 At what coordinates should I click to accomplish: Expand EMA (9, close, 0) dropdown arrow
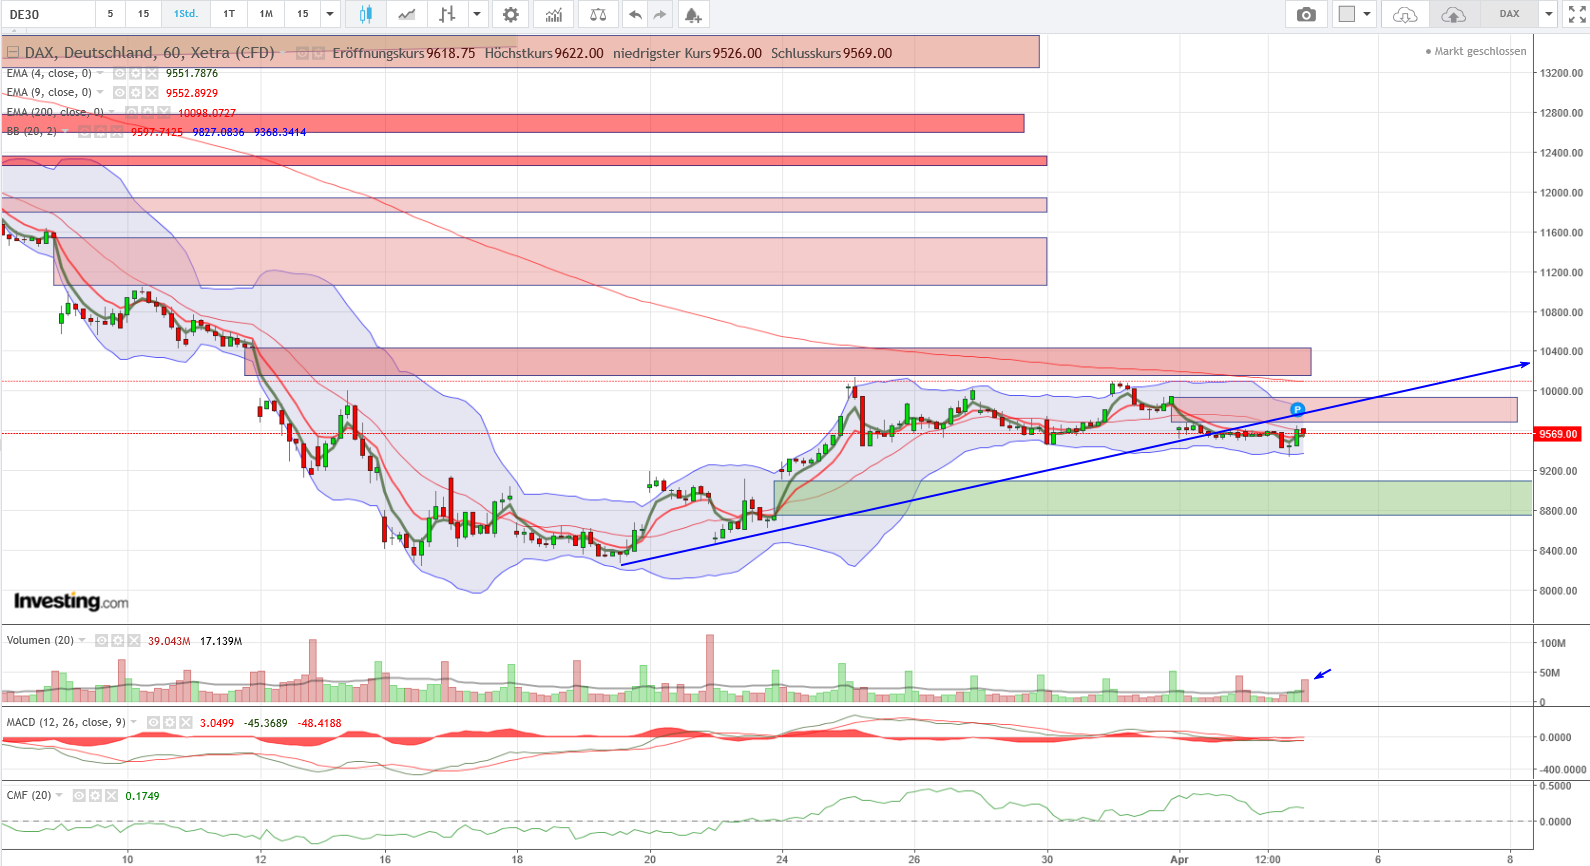(x=100, y=92)
